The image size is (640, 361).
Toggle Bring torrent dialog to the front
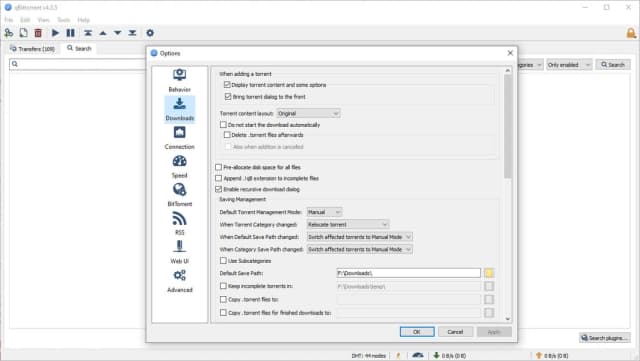click(x=228, y=97)
